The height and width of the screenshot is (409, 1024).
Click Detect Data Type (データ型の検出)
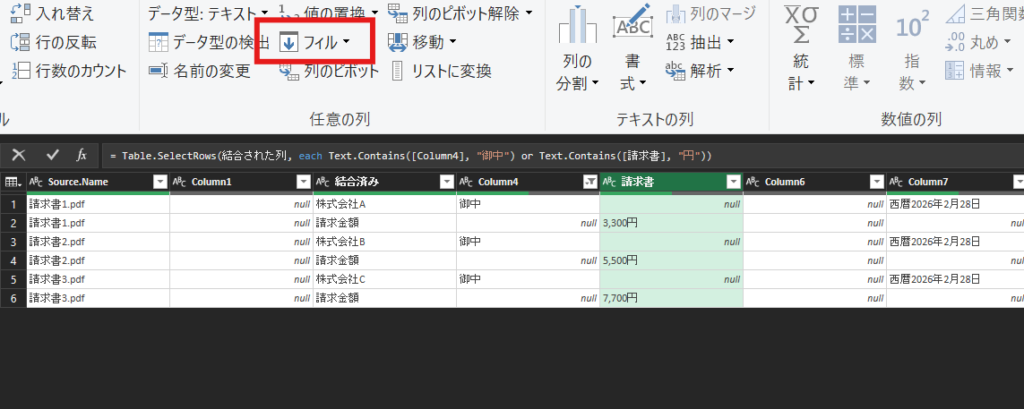[x=208, y=42]
